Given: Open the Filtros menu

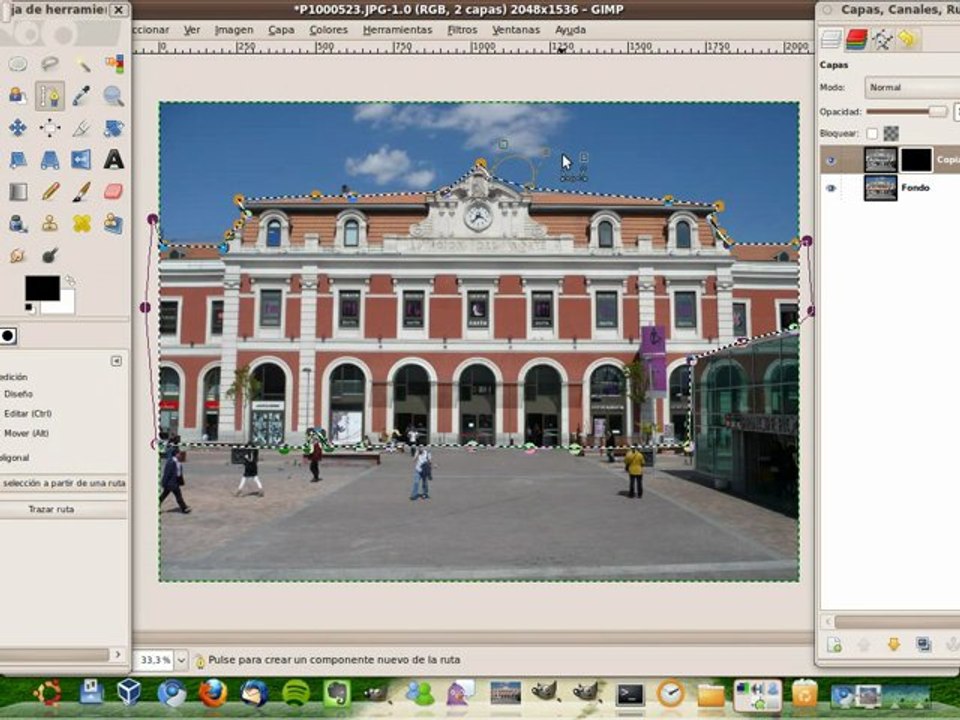Looking at the screenshot, I should [462, 29].
